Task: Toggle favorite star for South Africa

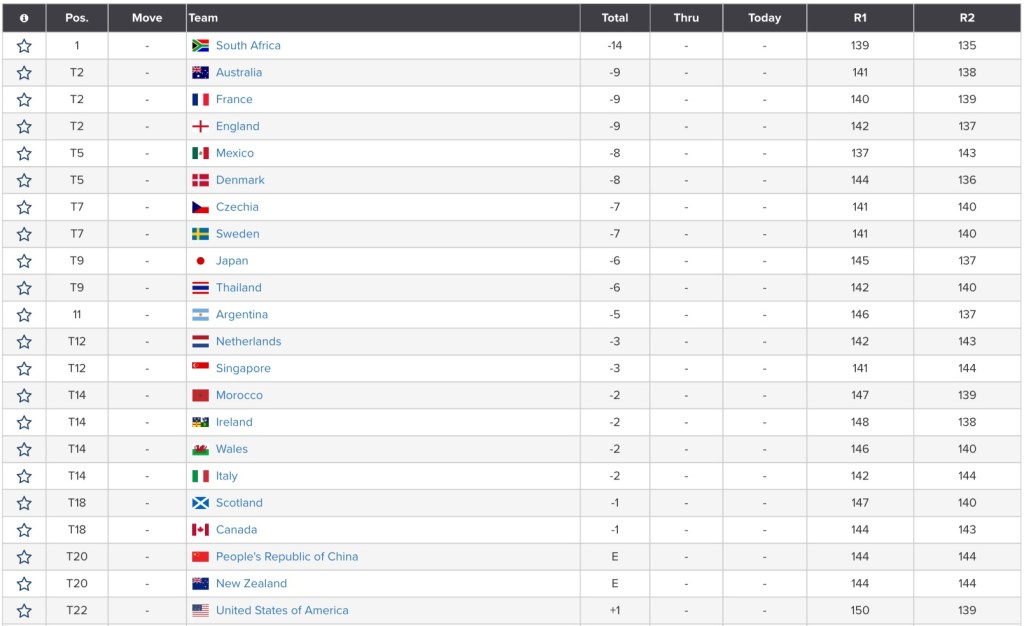Action: [24, 46]
